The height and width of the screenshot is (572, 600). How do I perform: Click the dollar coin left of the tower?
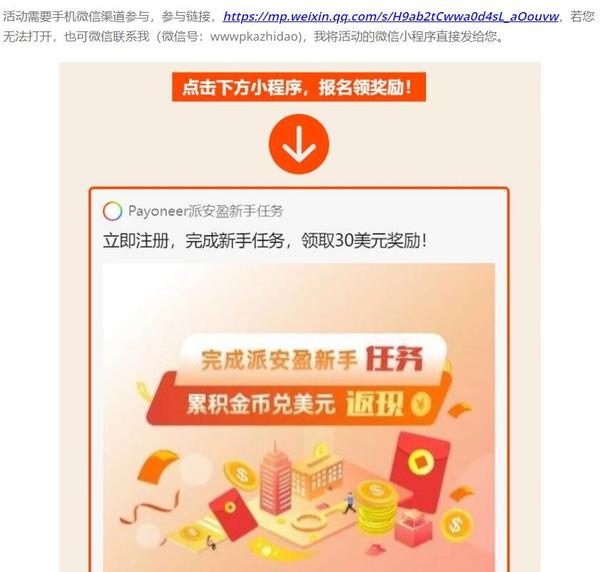241,475
